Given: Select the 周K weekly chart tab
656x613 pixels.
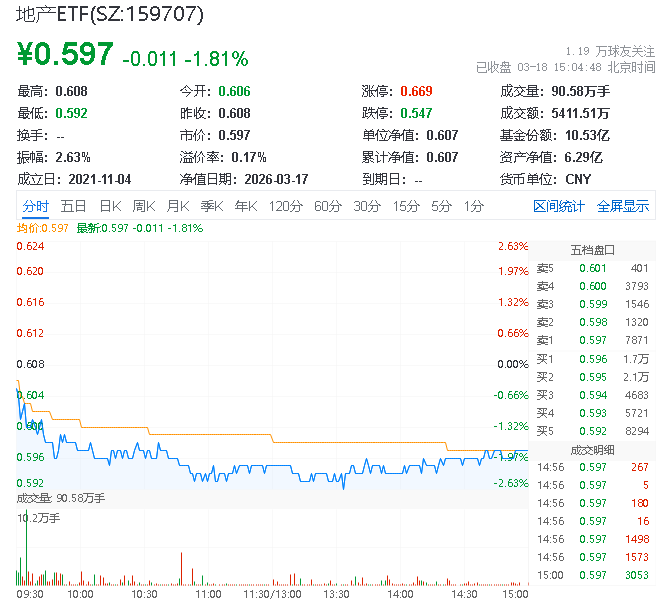Looking at the screenshot, I should (144, 206).
